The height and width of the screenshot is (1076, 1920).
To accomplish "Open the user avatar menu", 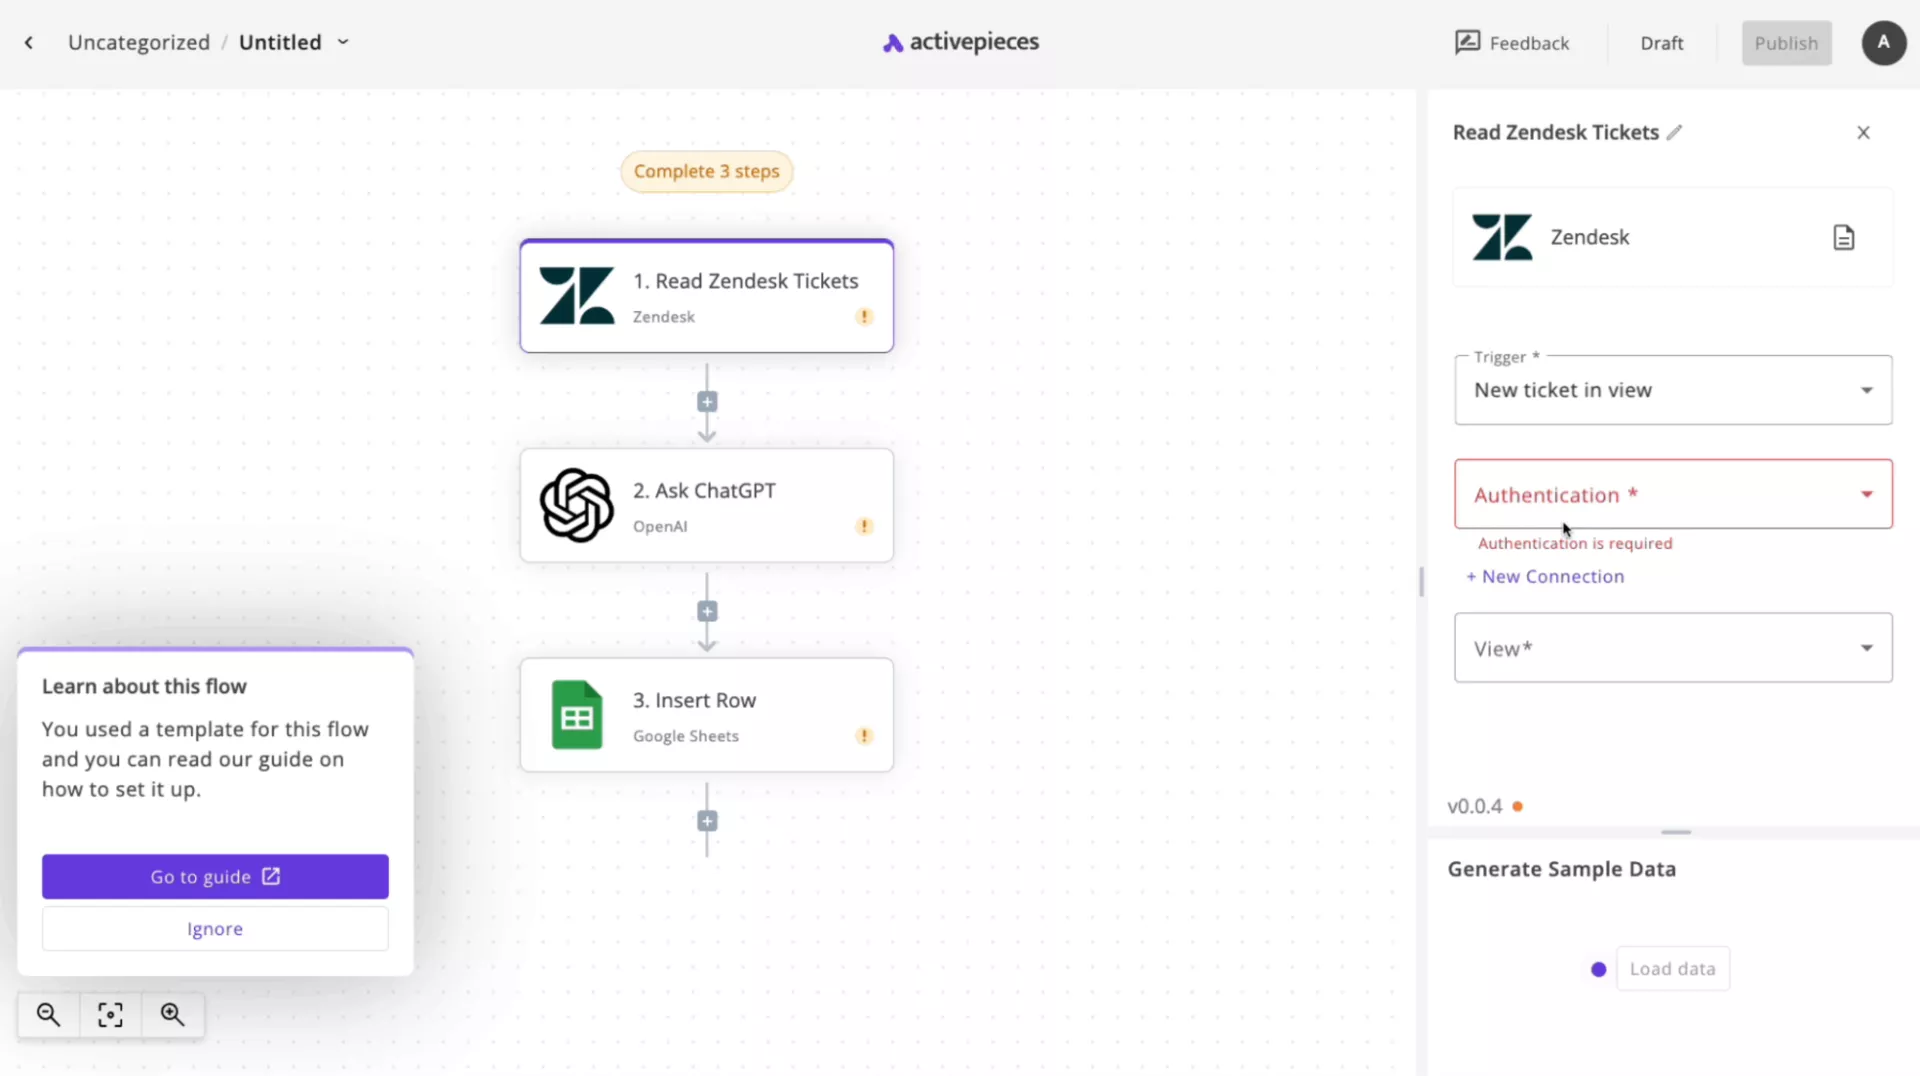I will (1883, 43).
